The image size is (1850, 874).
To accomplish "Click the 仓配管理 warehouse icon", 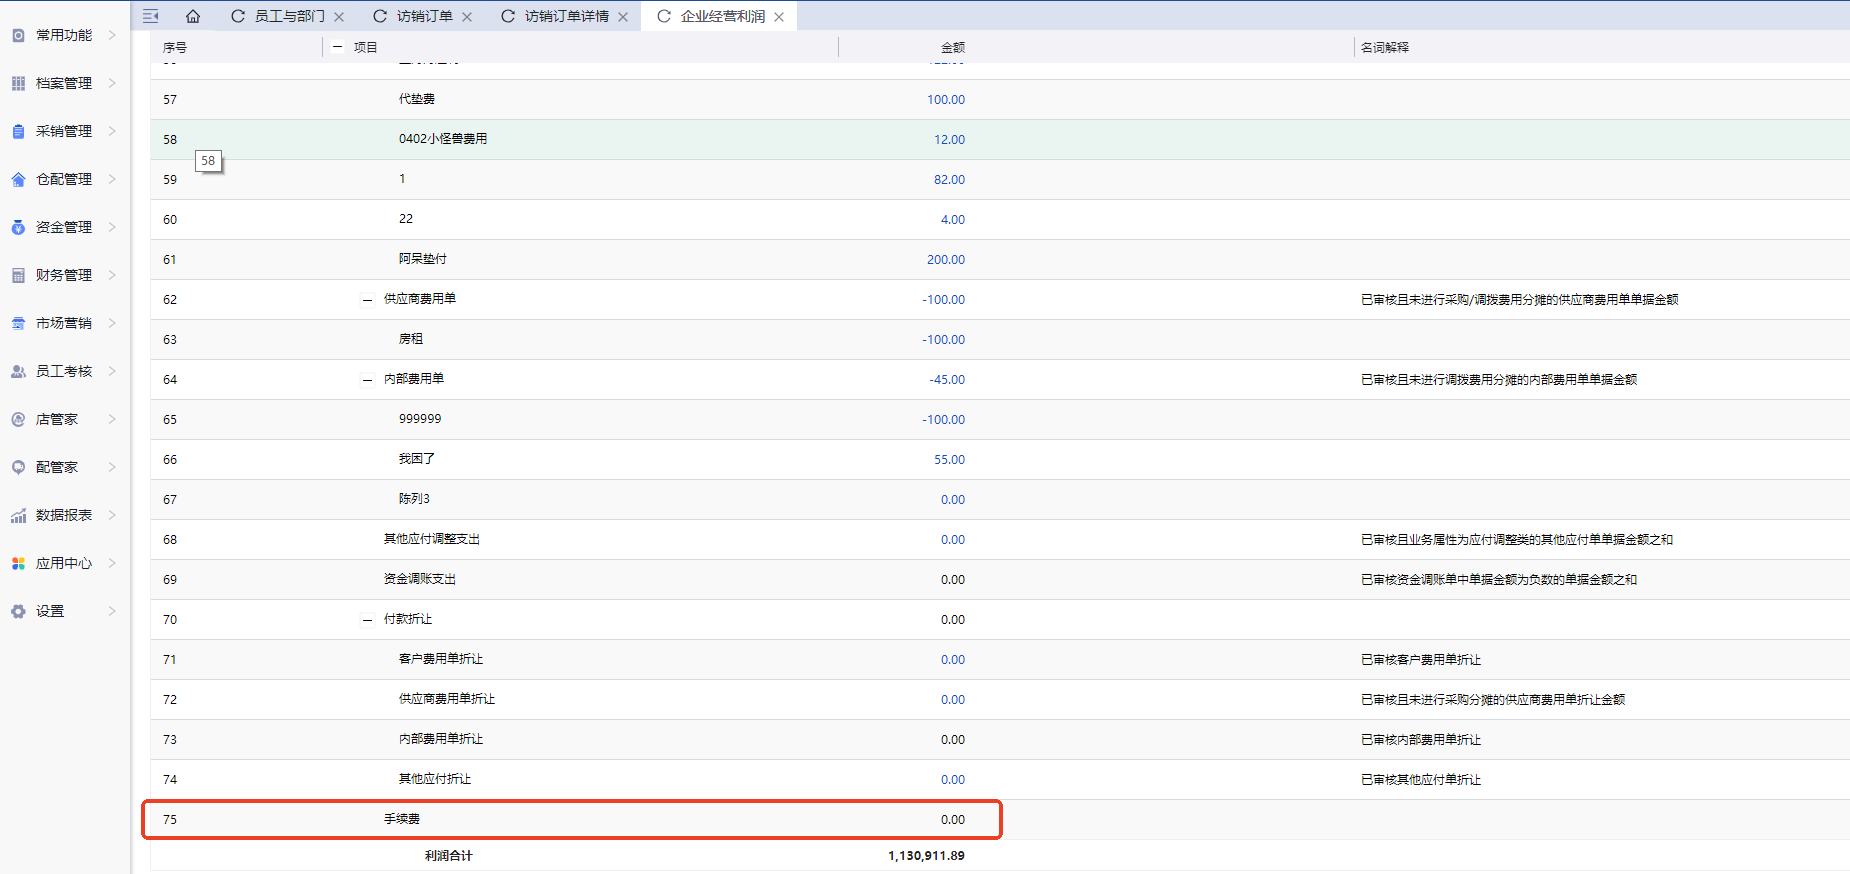I will click(x=18, y=179).
